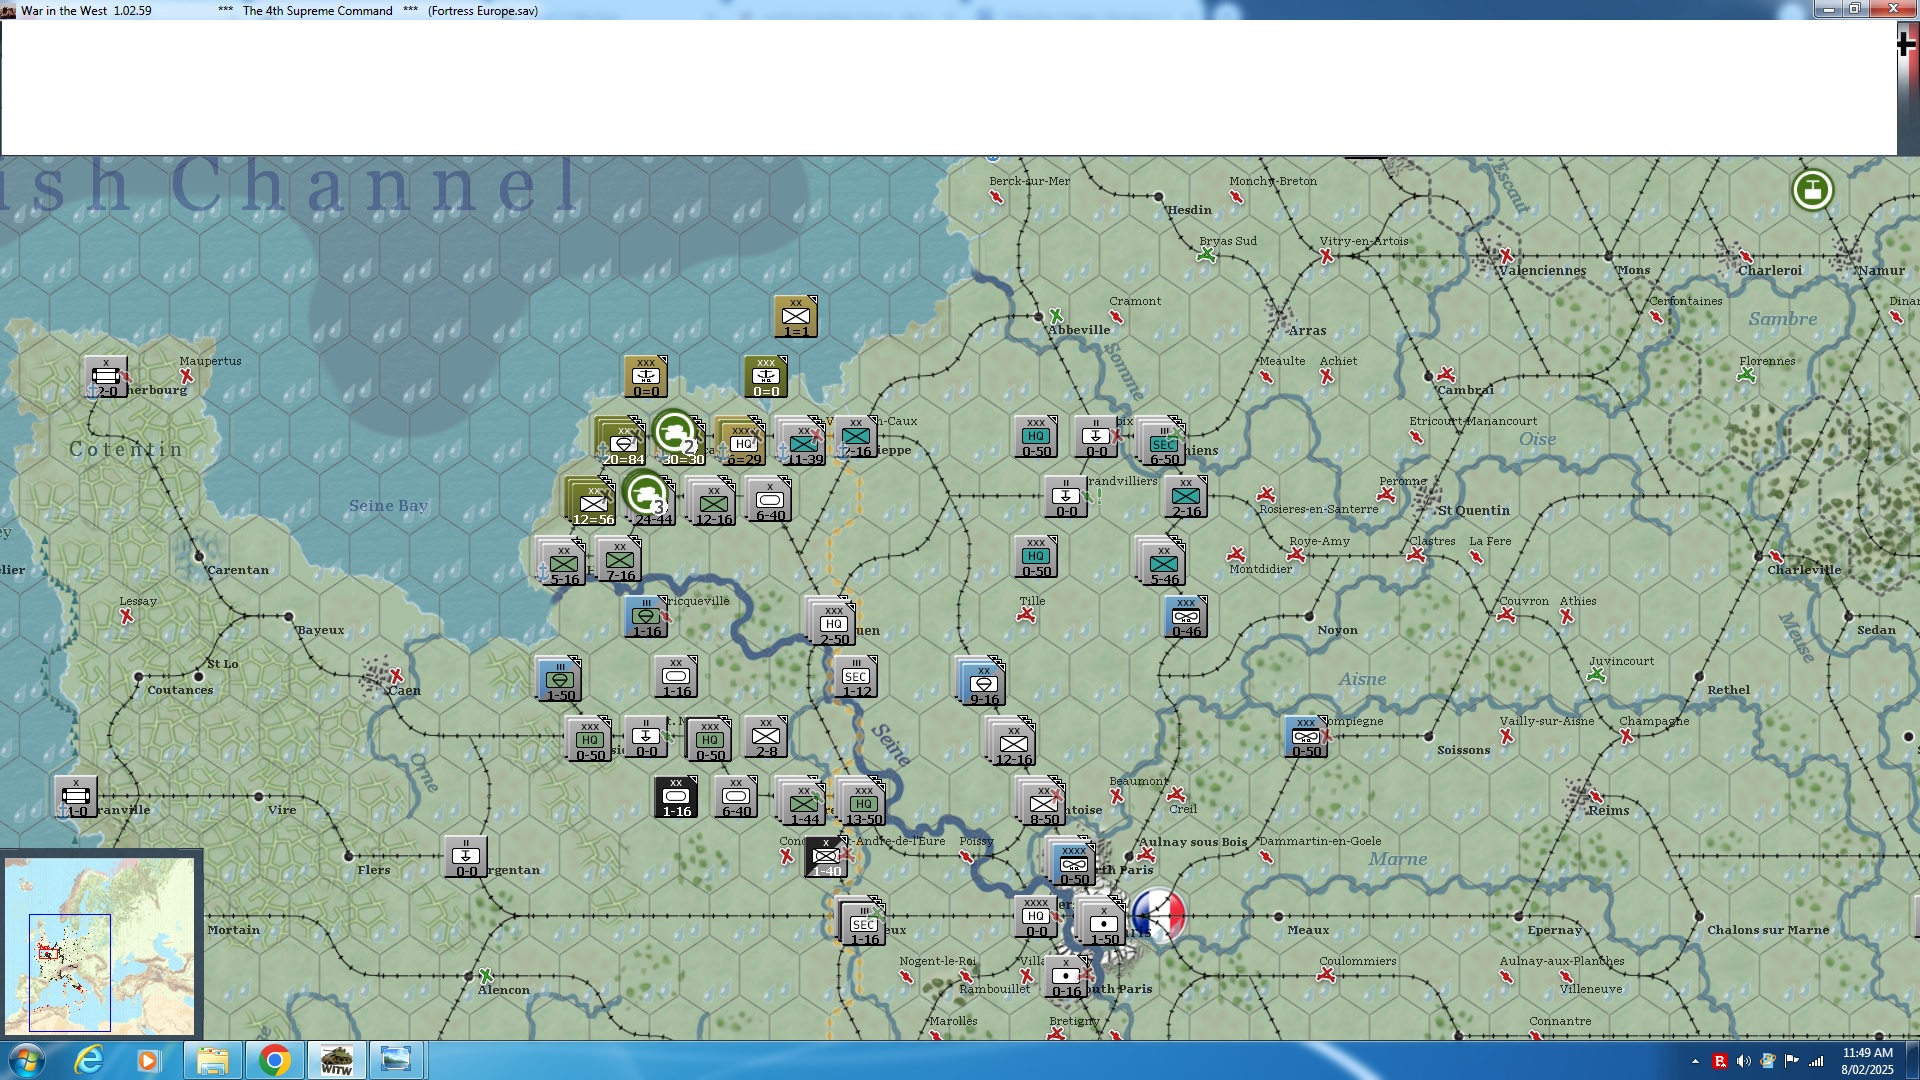This screenshot has width=1920, height=1080.
Task: Click the French flag marker at Paris
Action: (x=1160, y=915)
